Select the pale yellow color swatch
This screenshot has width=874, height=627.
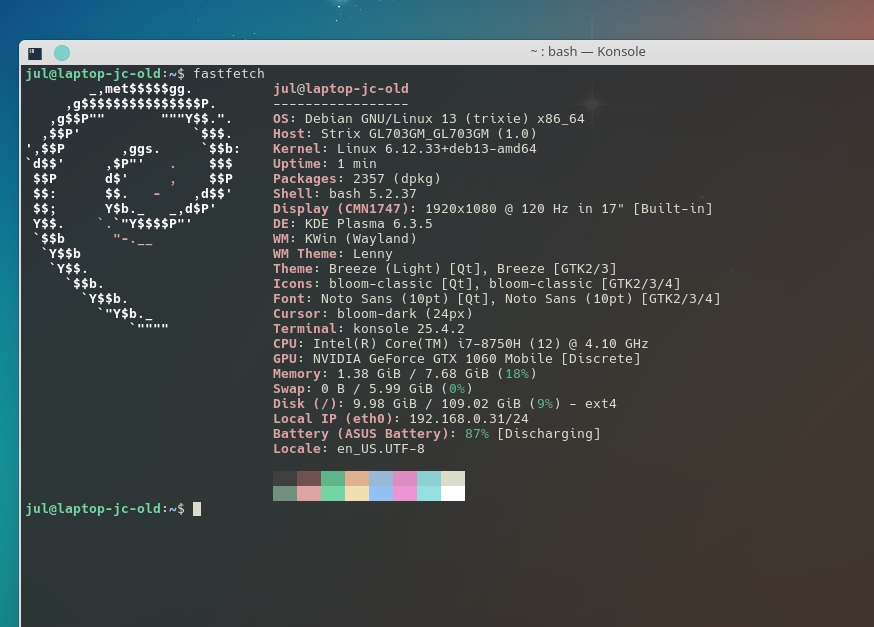pos(357,493)
